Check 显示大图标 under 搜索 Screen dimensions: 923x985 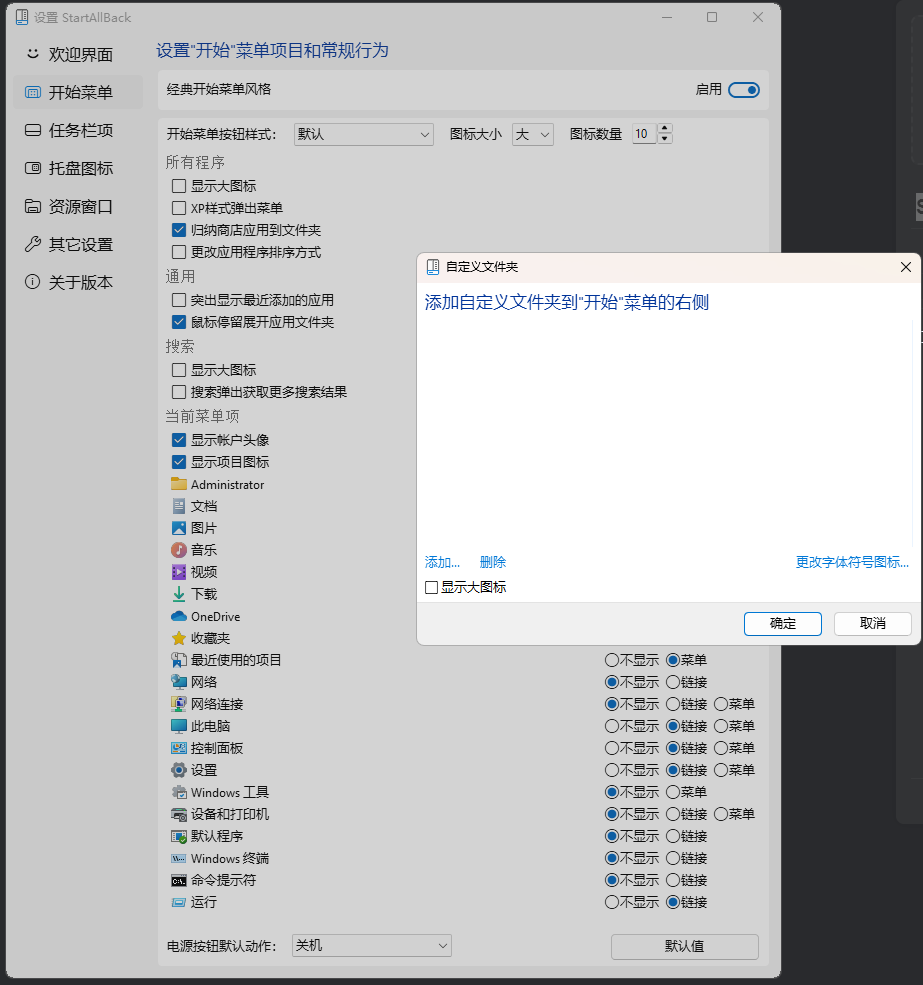pos(179,370)
